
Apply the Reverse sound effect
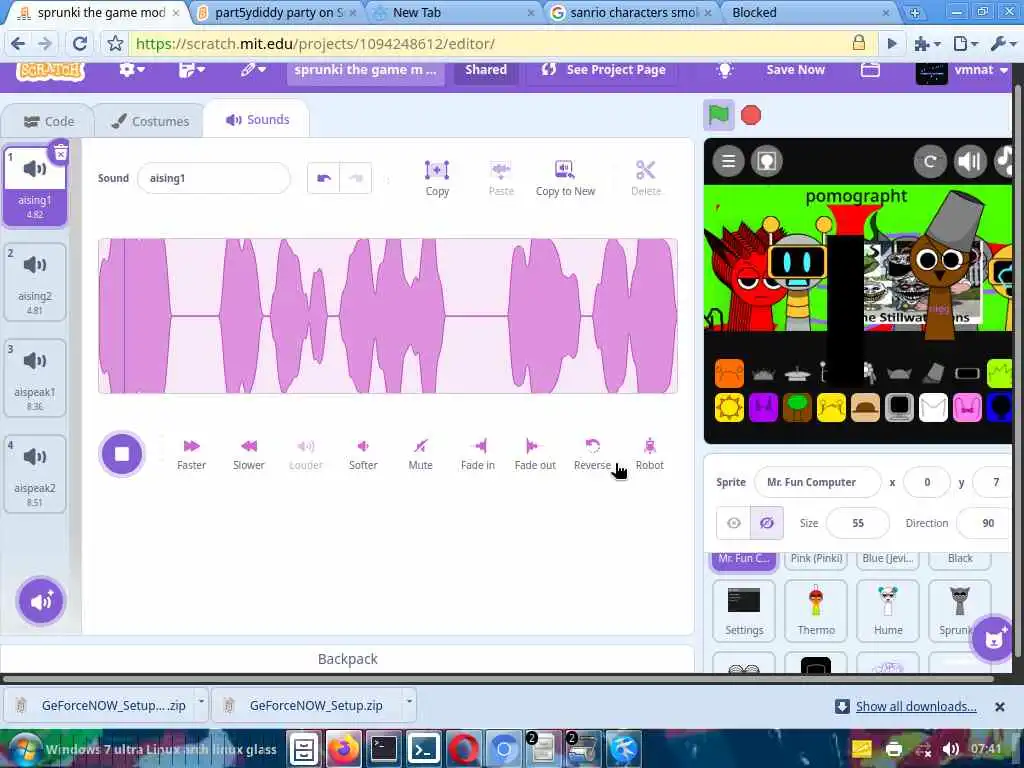click(592, 454)
